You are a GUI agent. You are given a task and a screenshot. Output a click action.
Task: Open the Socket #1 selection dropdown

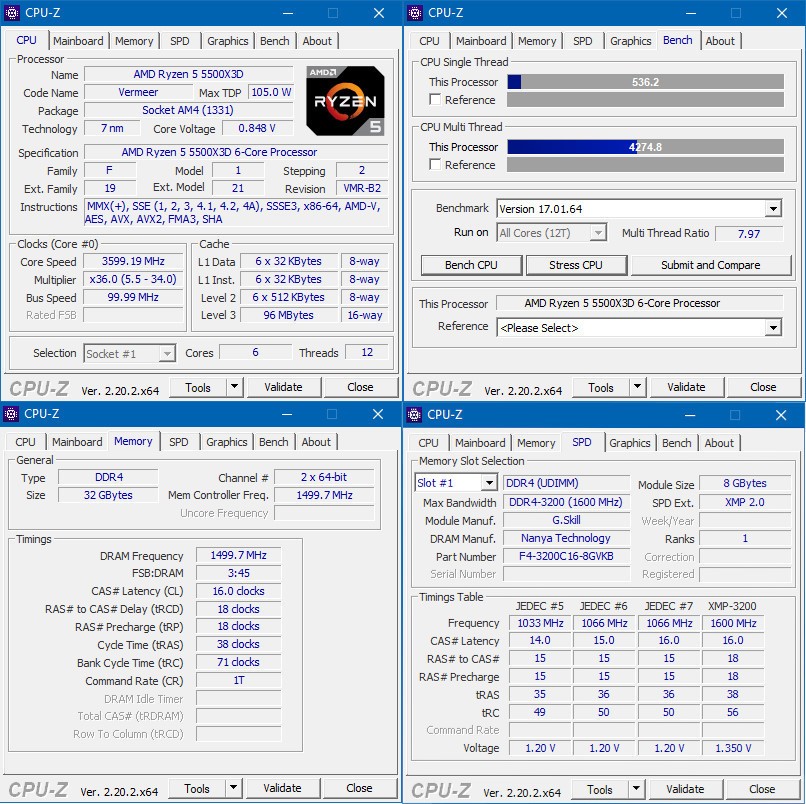(x=167, y=354)
